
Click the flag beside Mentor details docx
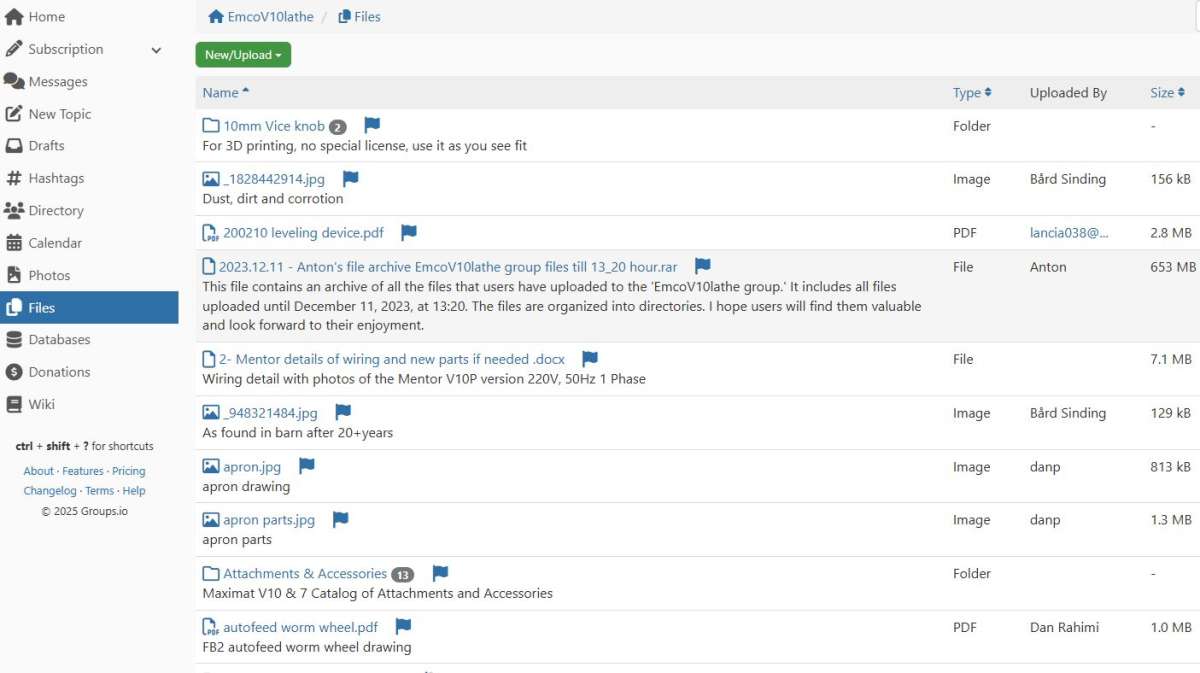click(x=590, y=359)
